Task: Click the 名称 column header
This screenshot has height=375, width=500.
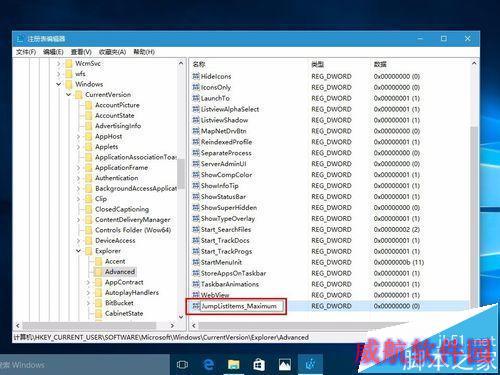Action: pyautogui.click(x=199, y=64)
